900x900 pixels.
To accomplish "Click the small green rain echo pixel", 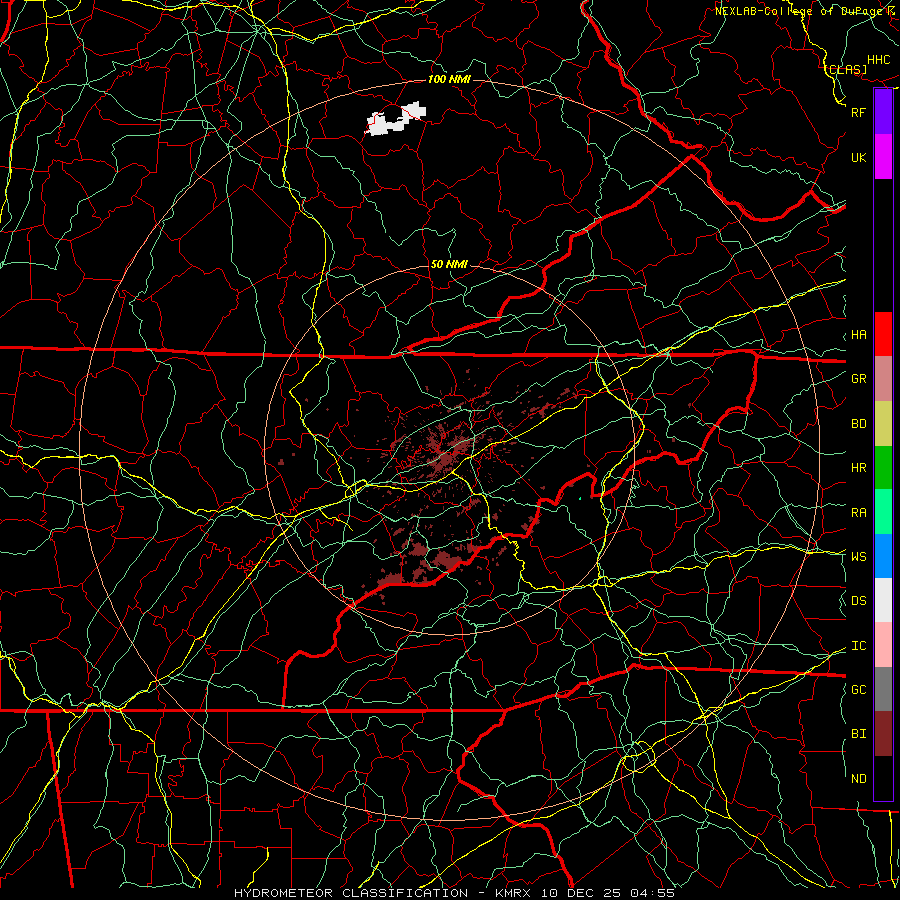I will [x=580, y=498].
